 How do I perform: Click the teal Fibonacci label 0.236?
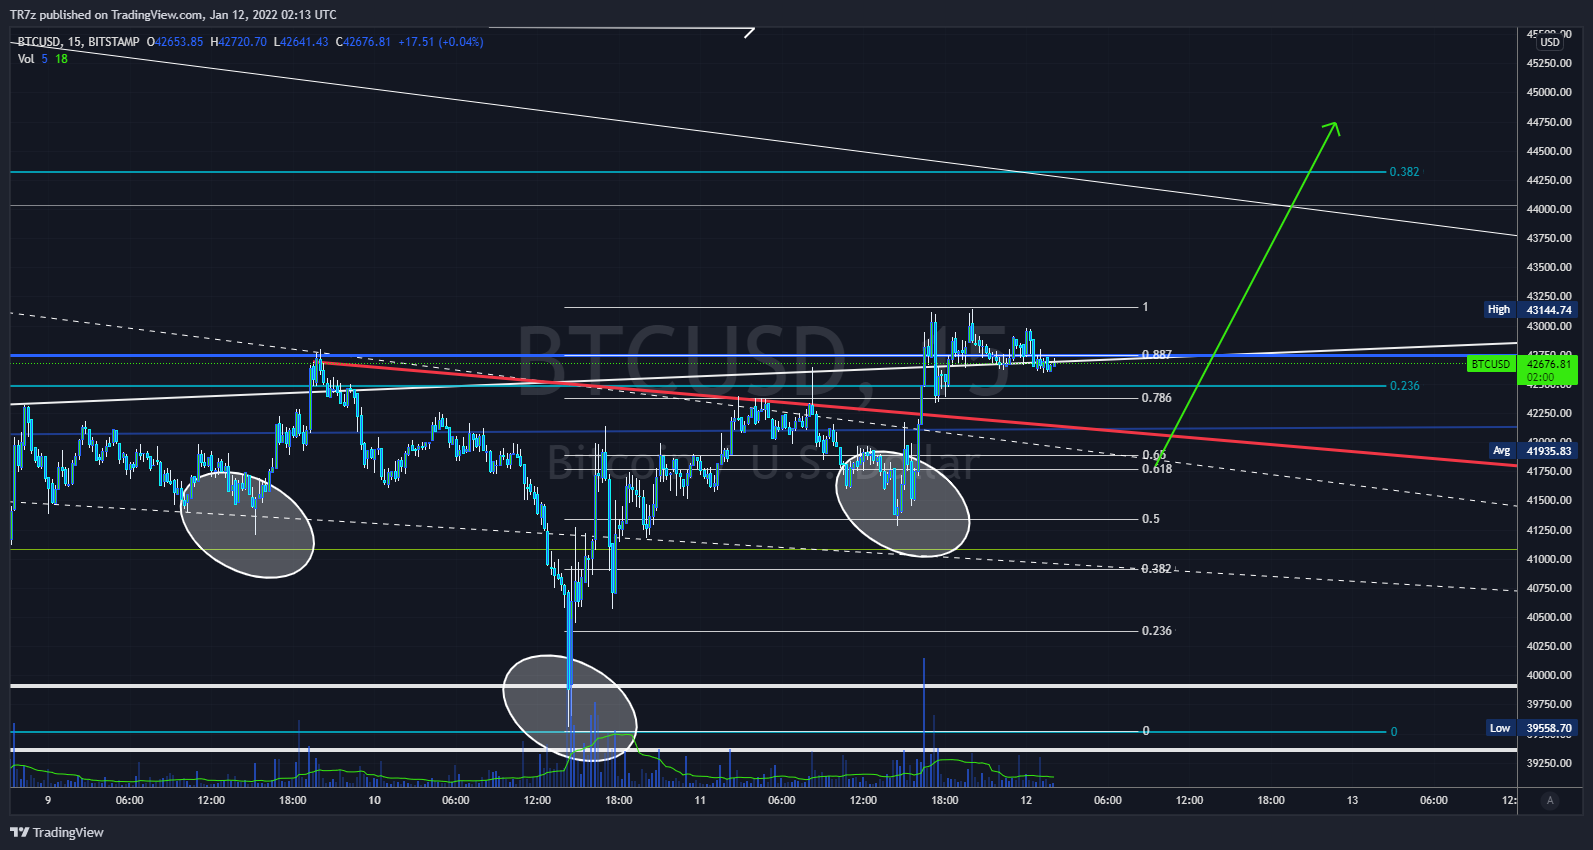coord(1404,386)
